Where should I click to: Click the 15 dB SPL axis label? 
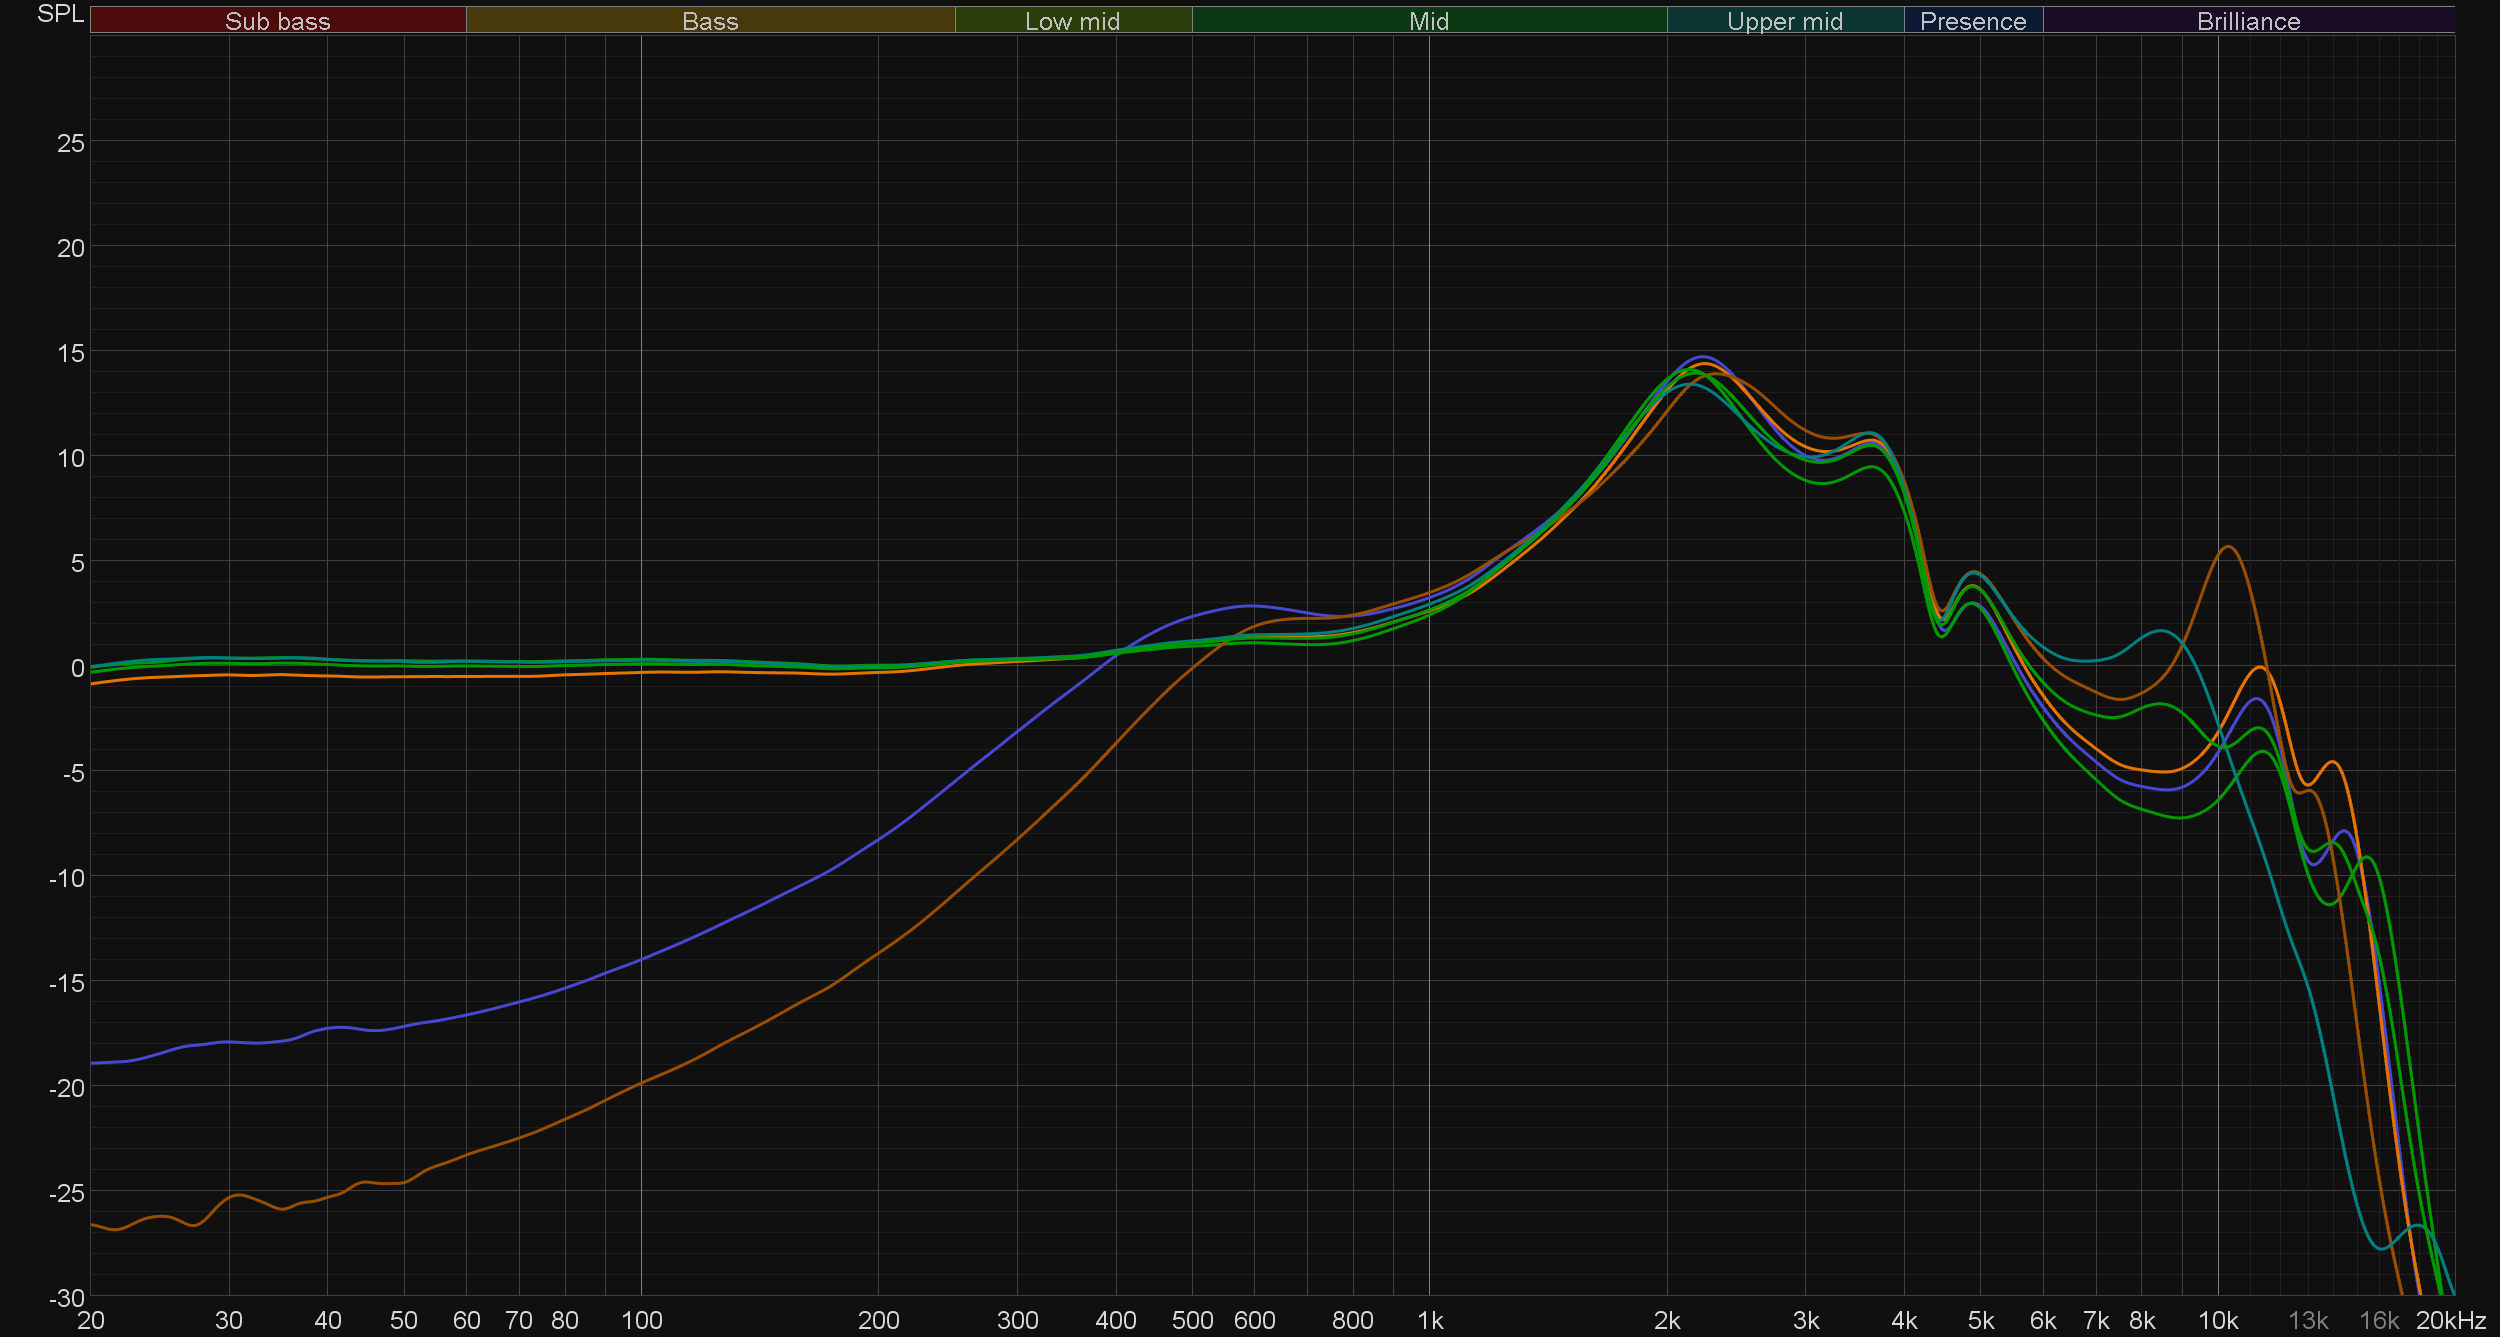[x=71, y=353]
